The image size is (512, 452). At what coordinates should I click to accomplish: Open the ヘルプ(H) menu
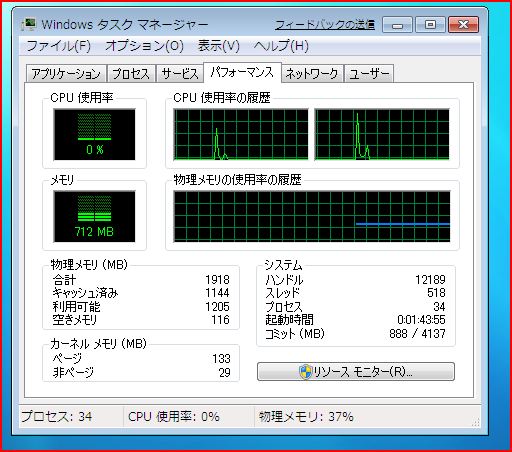pos(281,46)
